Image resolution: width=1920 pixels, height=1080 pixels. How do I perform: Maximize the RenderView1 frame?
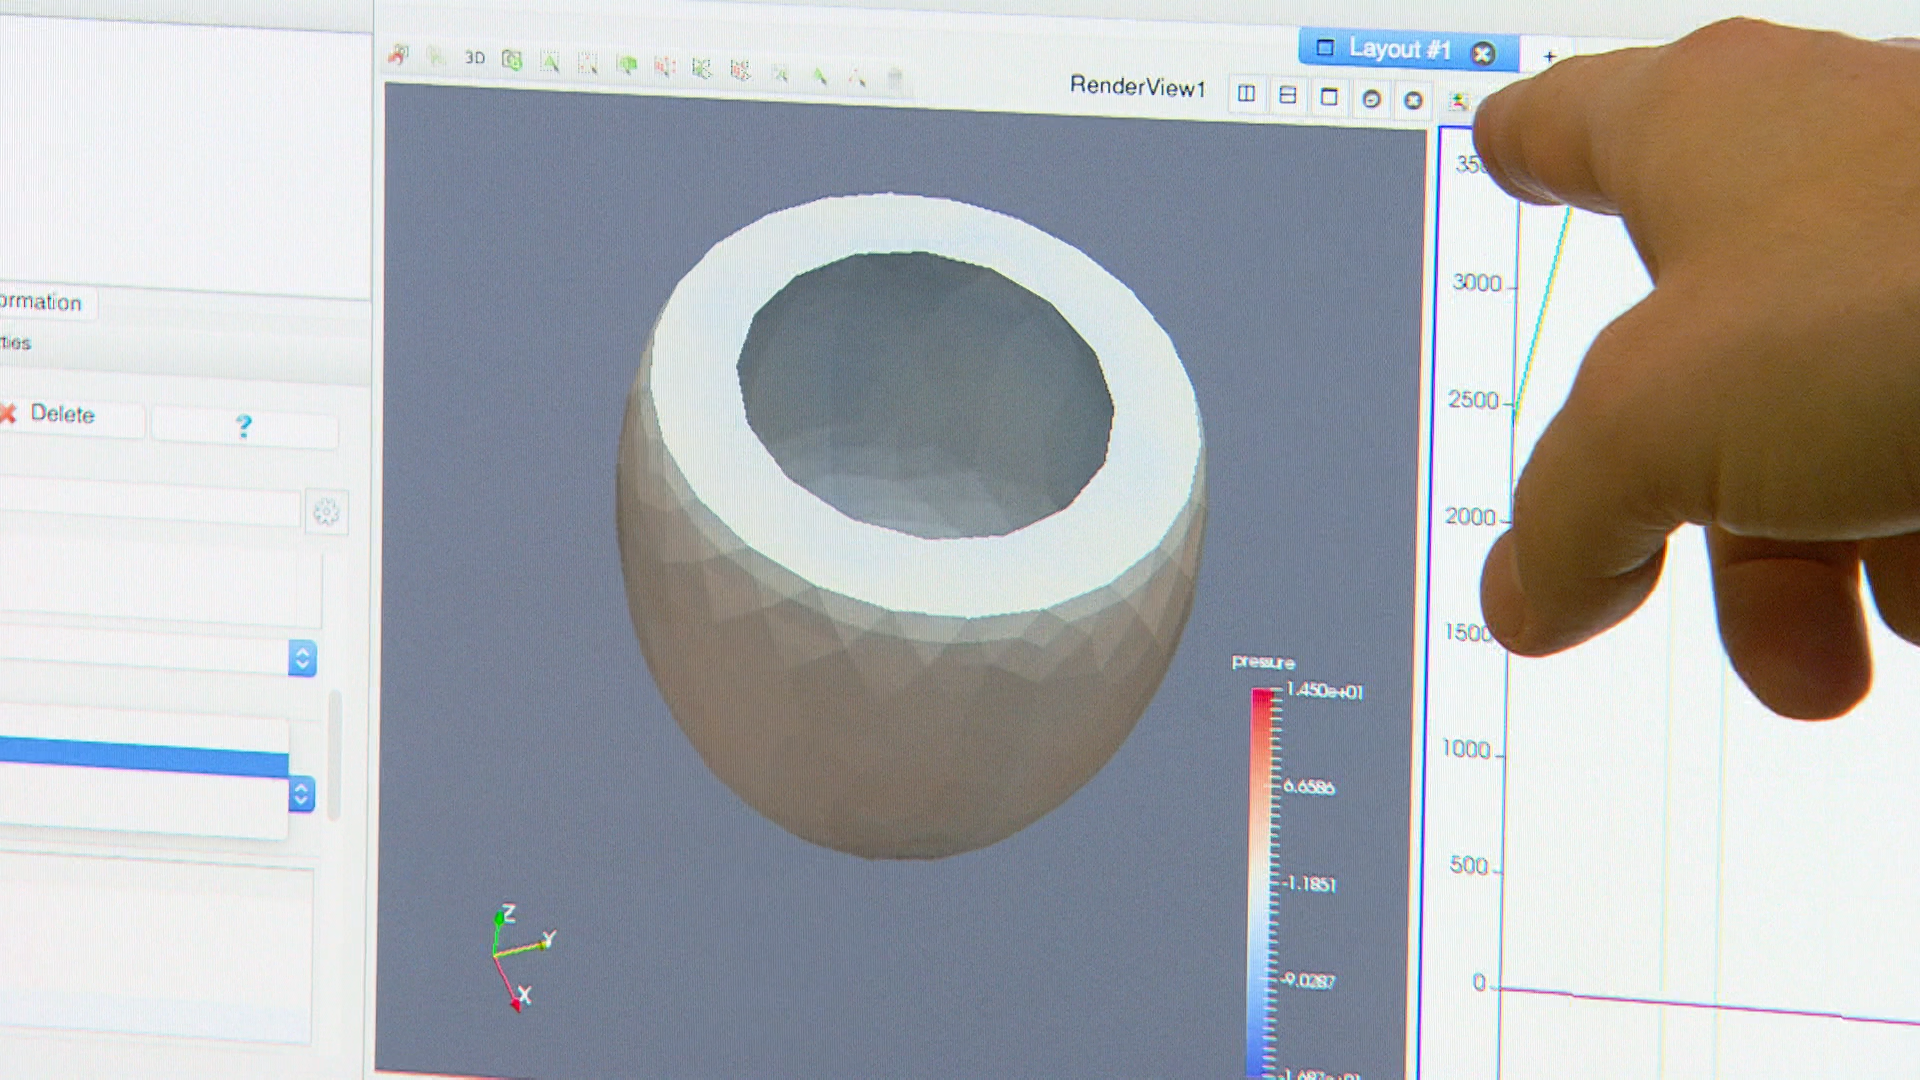pyautogui.click(x=1329, y=97)
